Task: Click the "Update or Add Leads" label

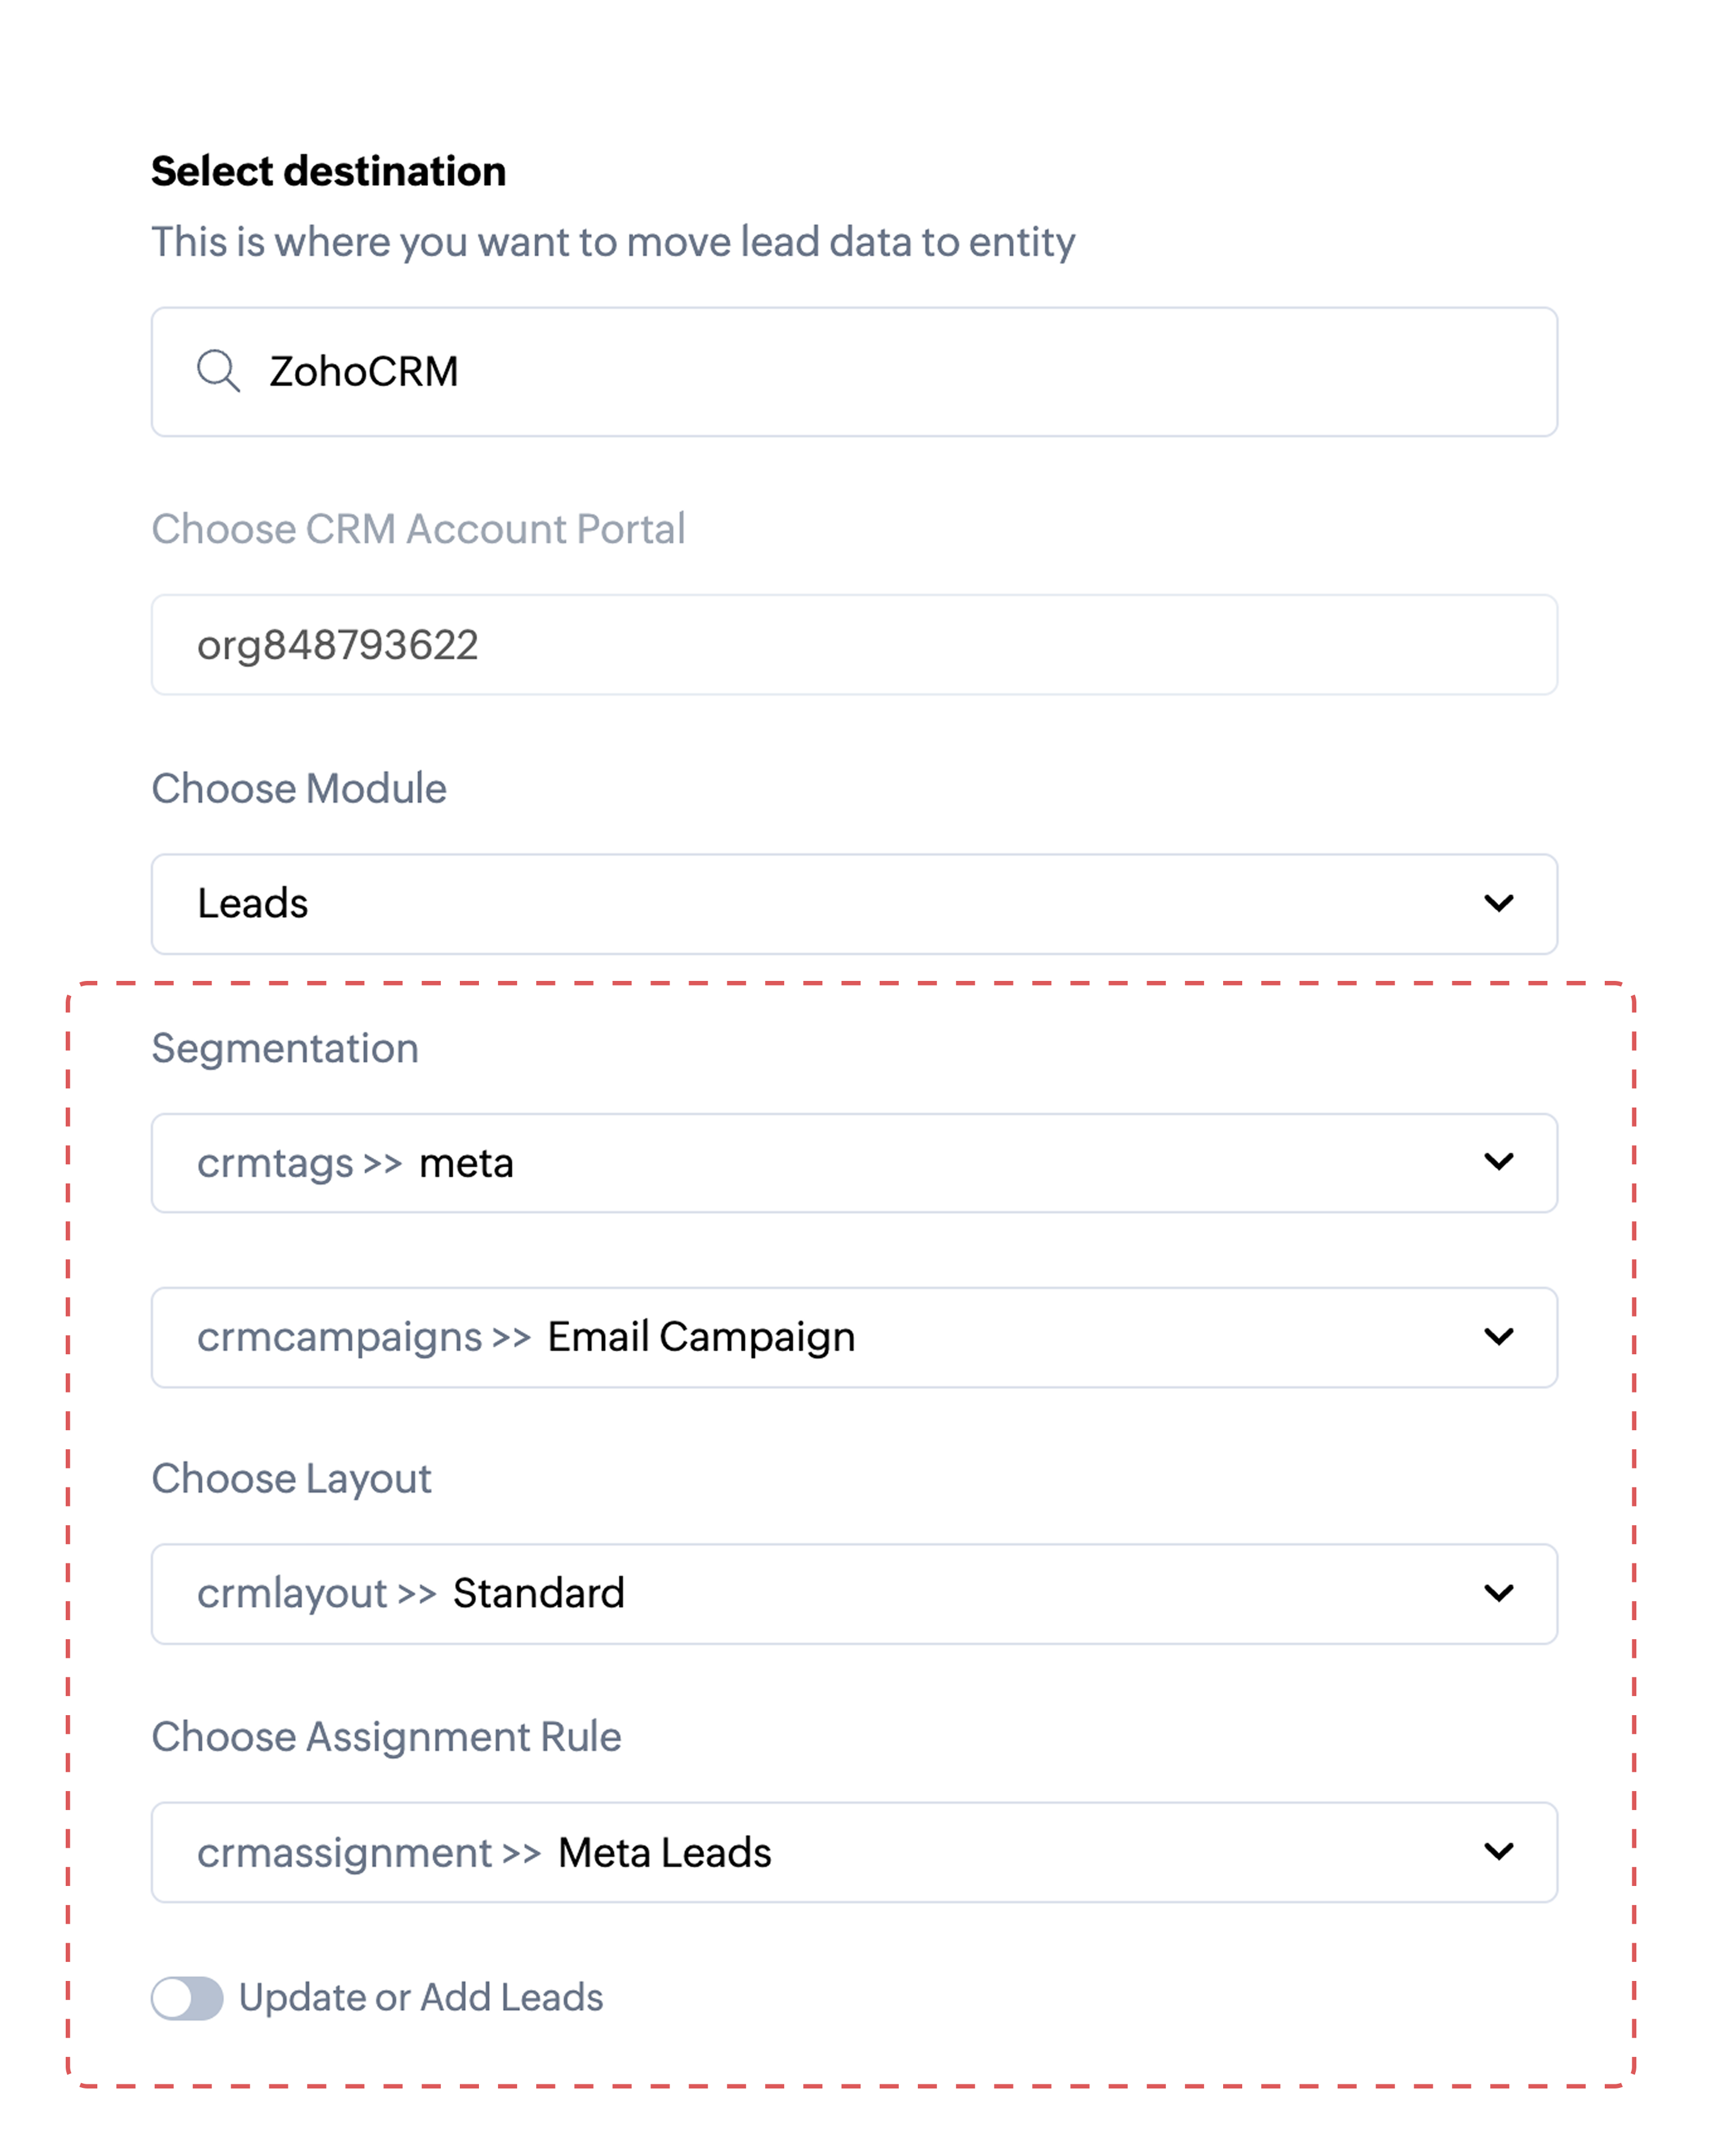Action: click(x=421, y=1998)
